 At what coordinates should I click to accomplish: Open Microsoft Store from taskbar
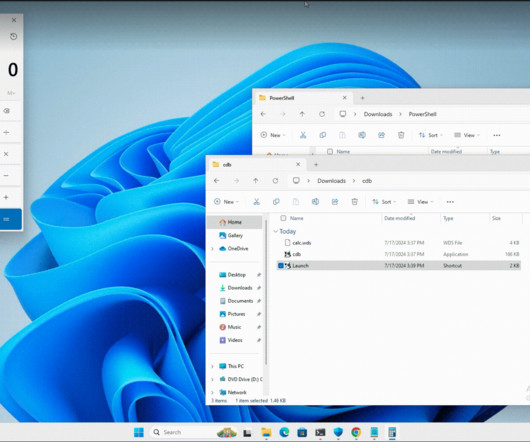click(302, 432)
